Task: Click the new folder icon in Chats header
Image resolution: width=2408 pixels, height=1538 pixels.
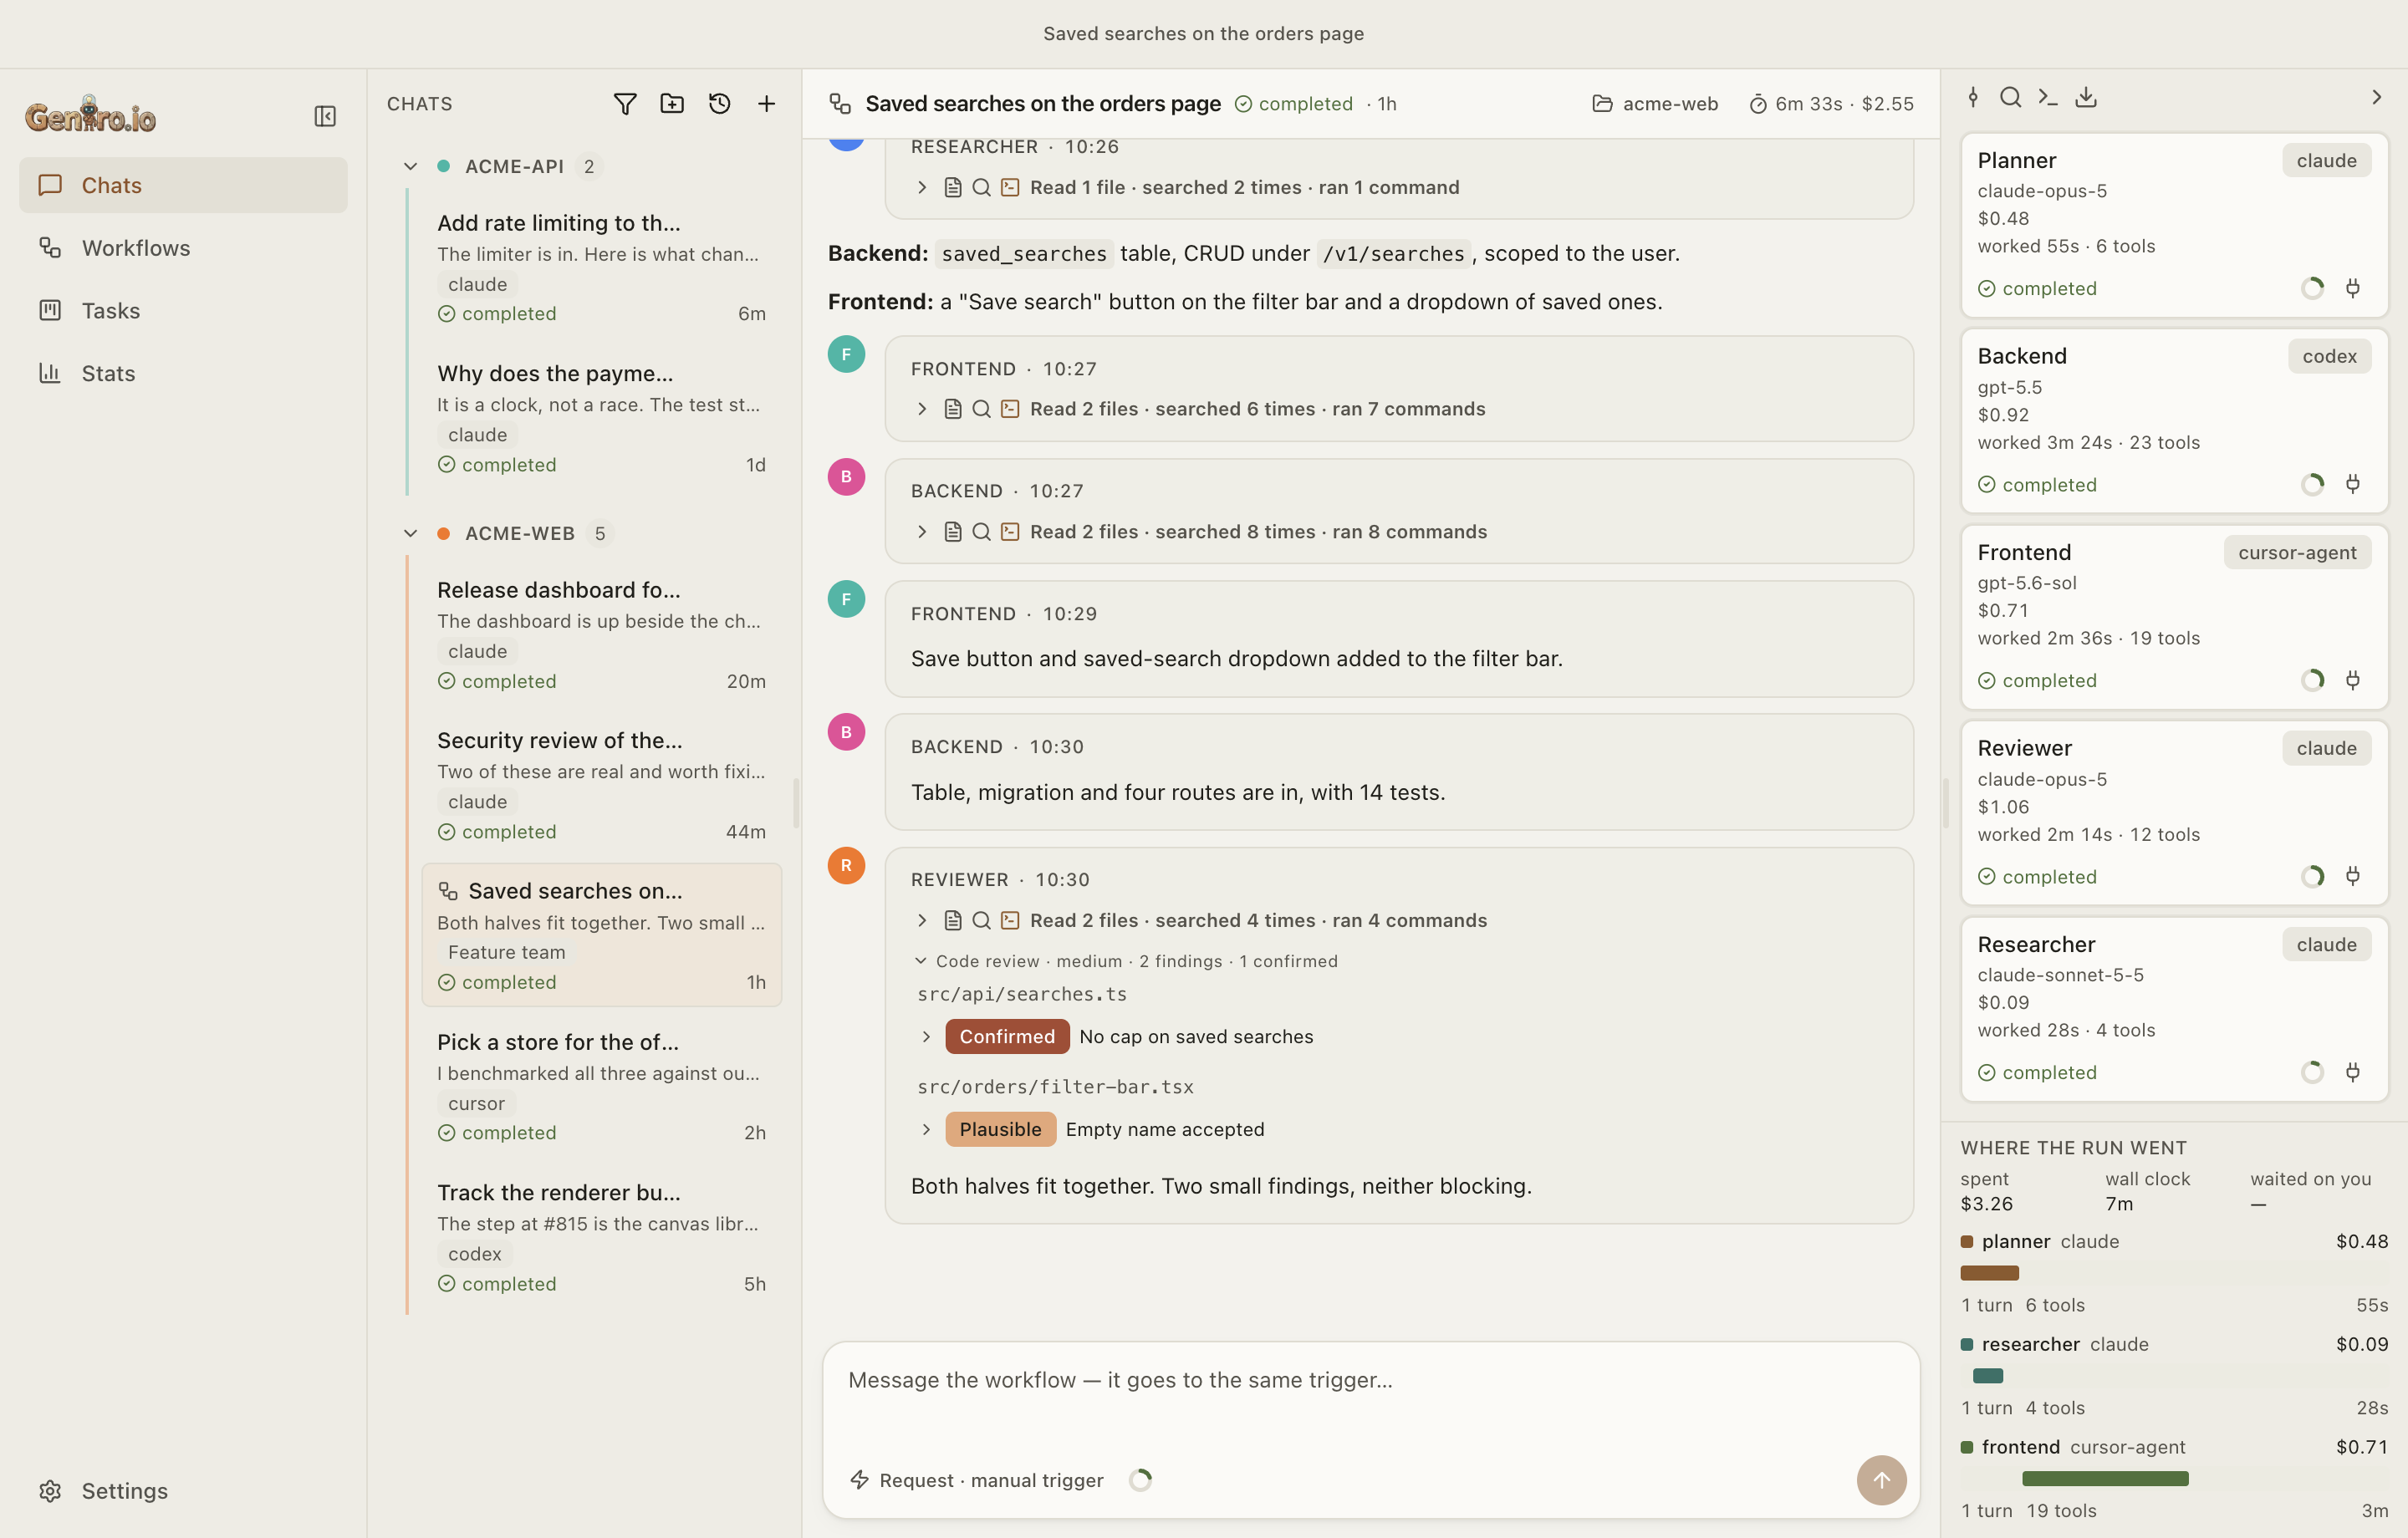Action: click(x=672, y=104)
